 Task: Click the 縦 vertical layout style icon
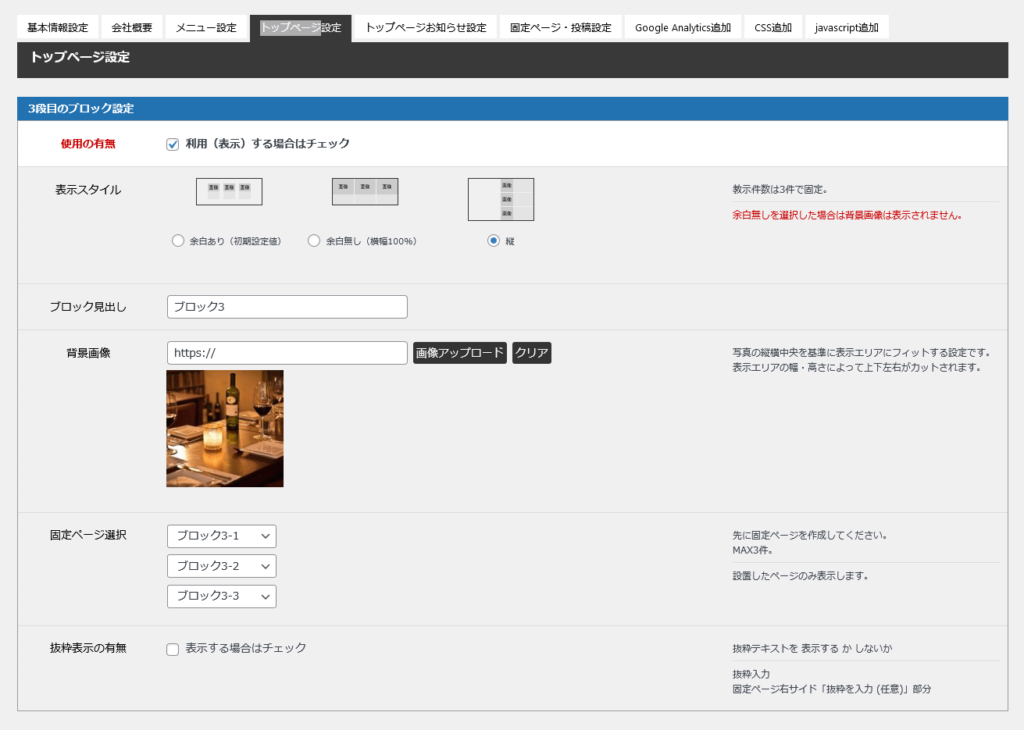coord(501,199)
